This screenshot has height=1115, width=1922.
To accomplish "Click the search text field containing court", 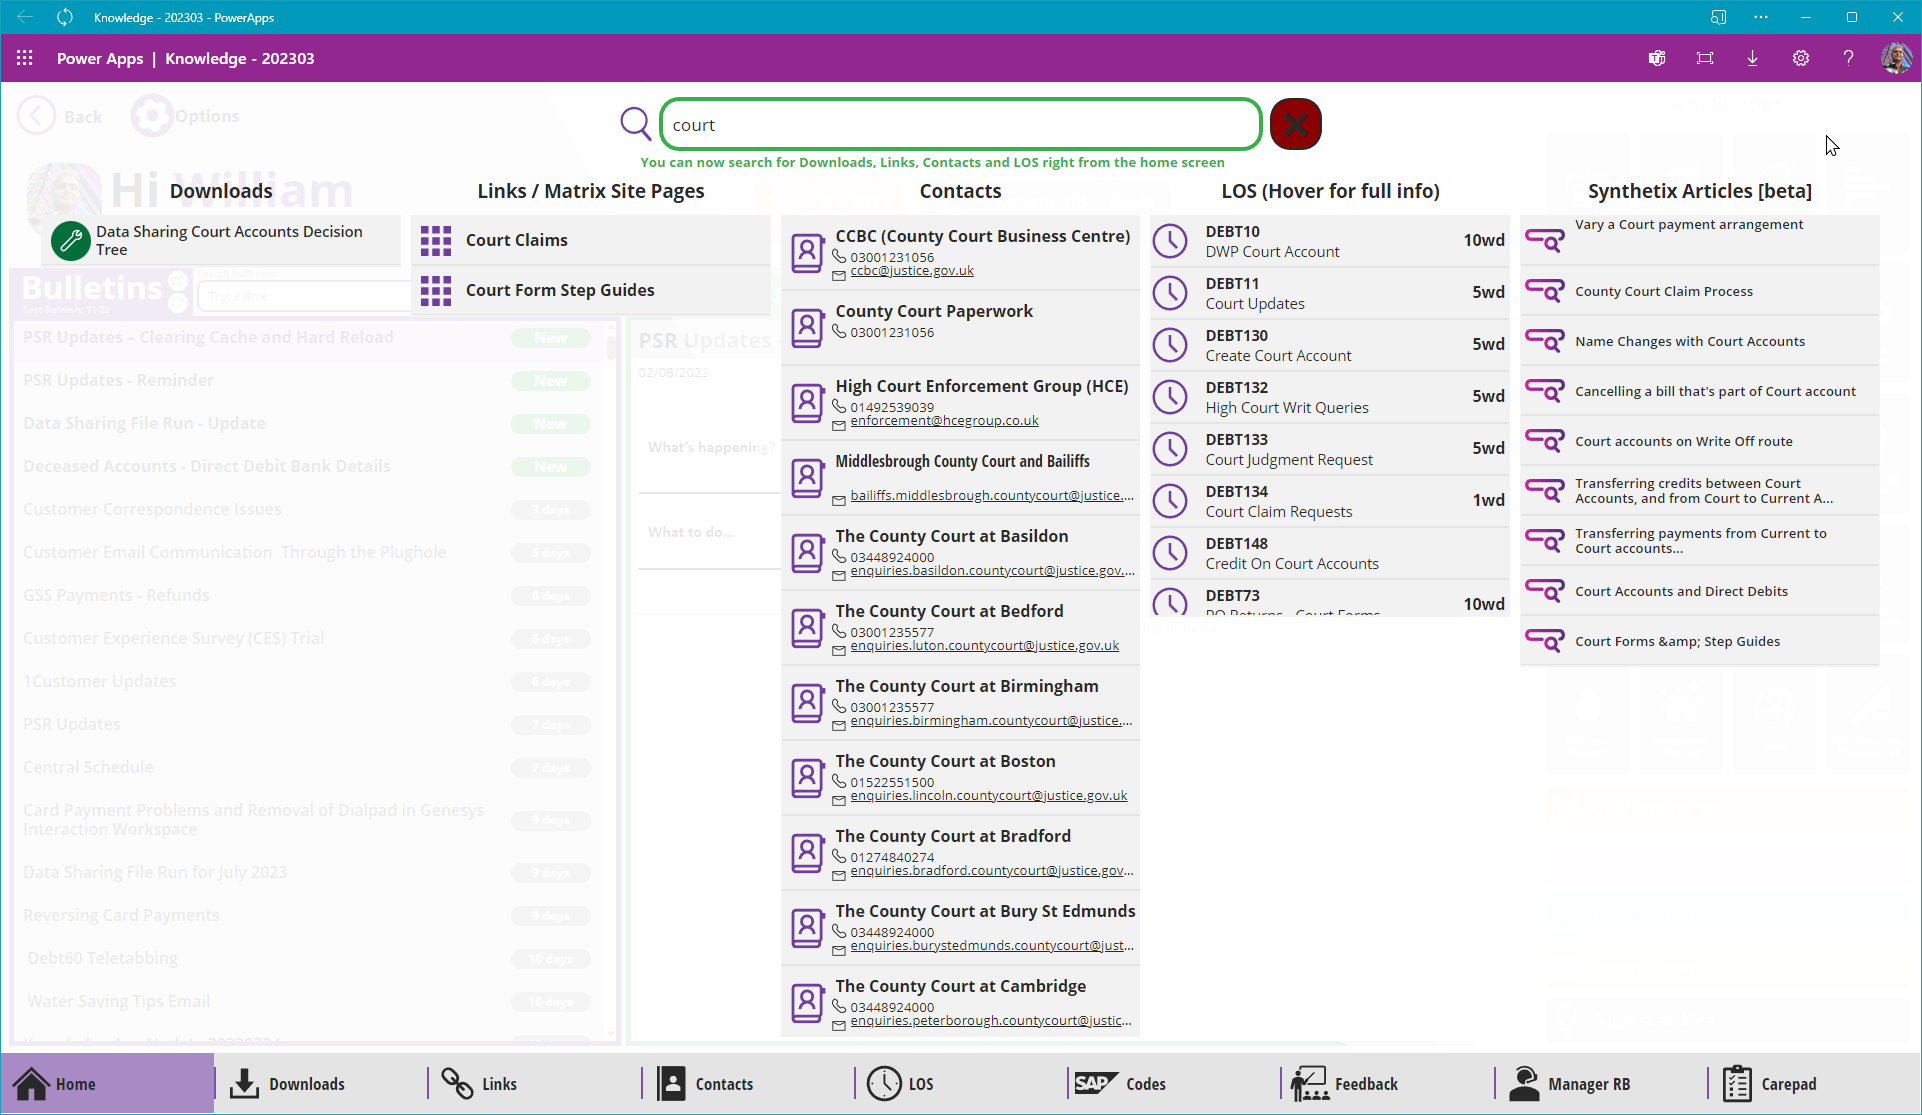I will 960,125.
